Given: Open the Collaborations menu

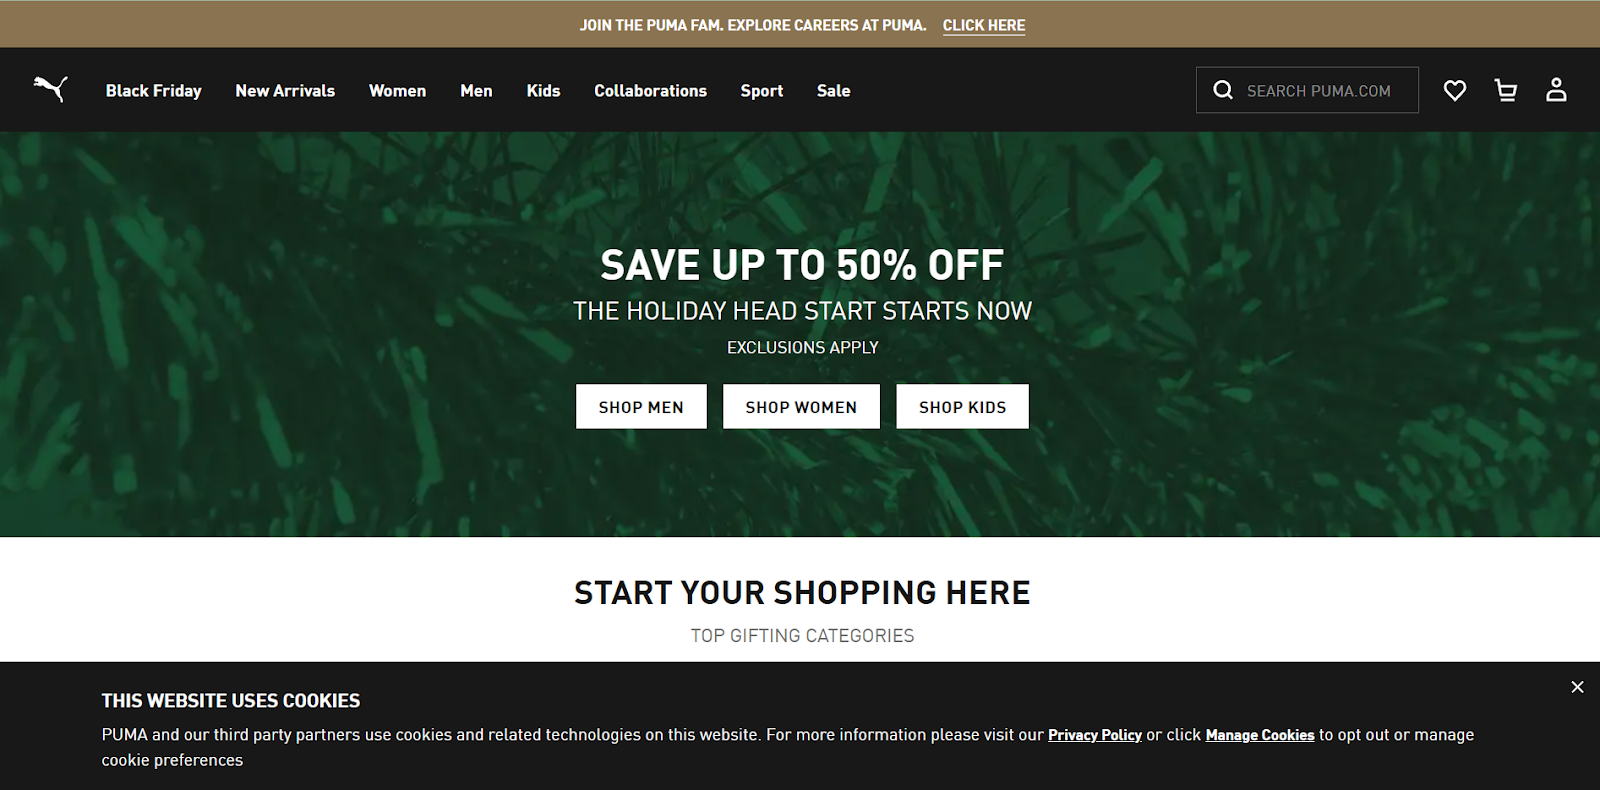Looking at the screenshot, I should pyautogui.click(x=650, y=91).
